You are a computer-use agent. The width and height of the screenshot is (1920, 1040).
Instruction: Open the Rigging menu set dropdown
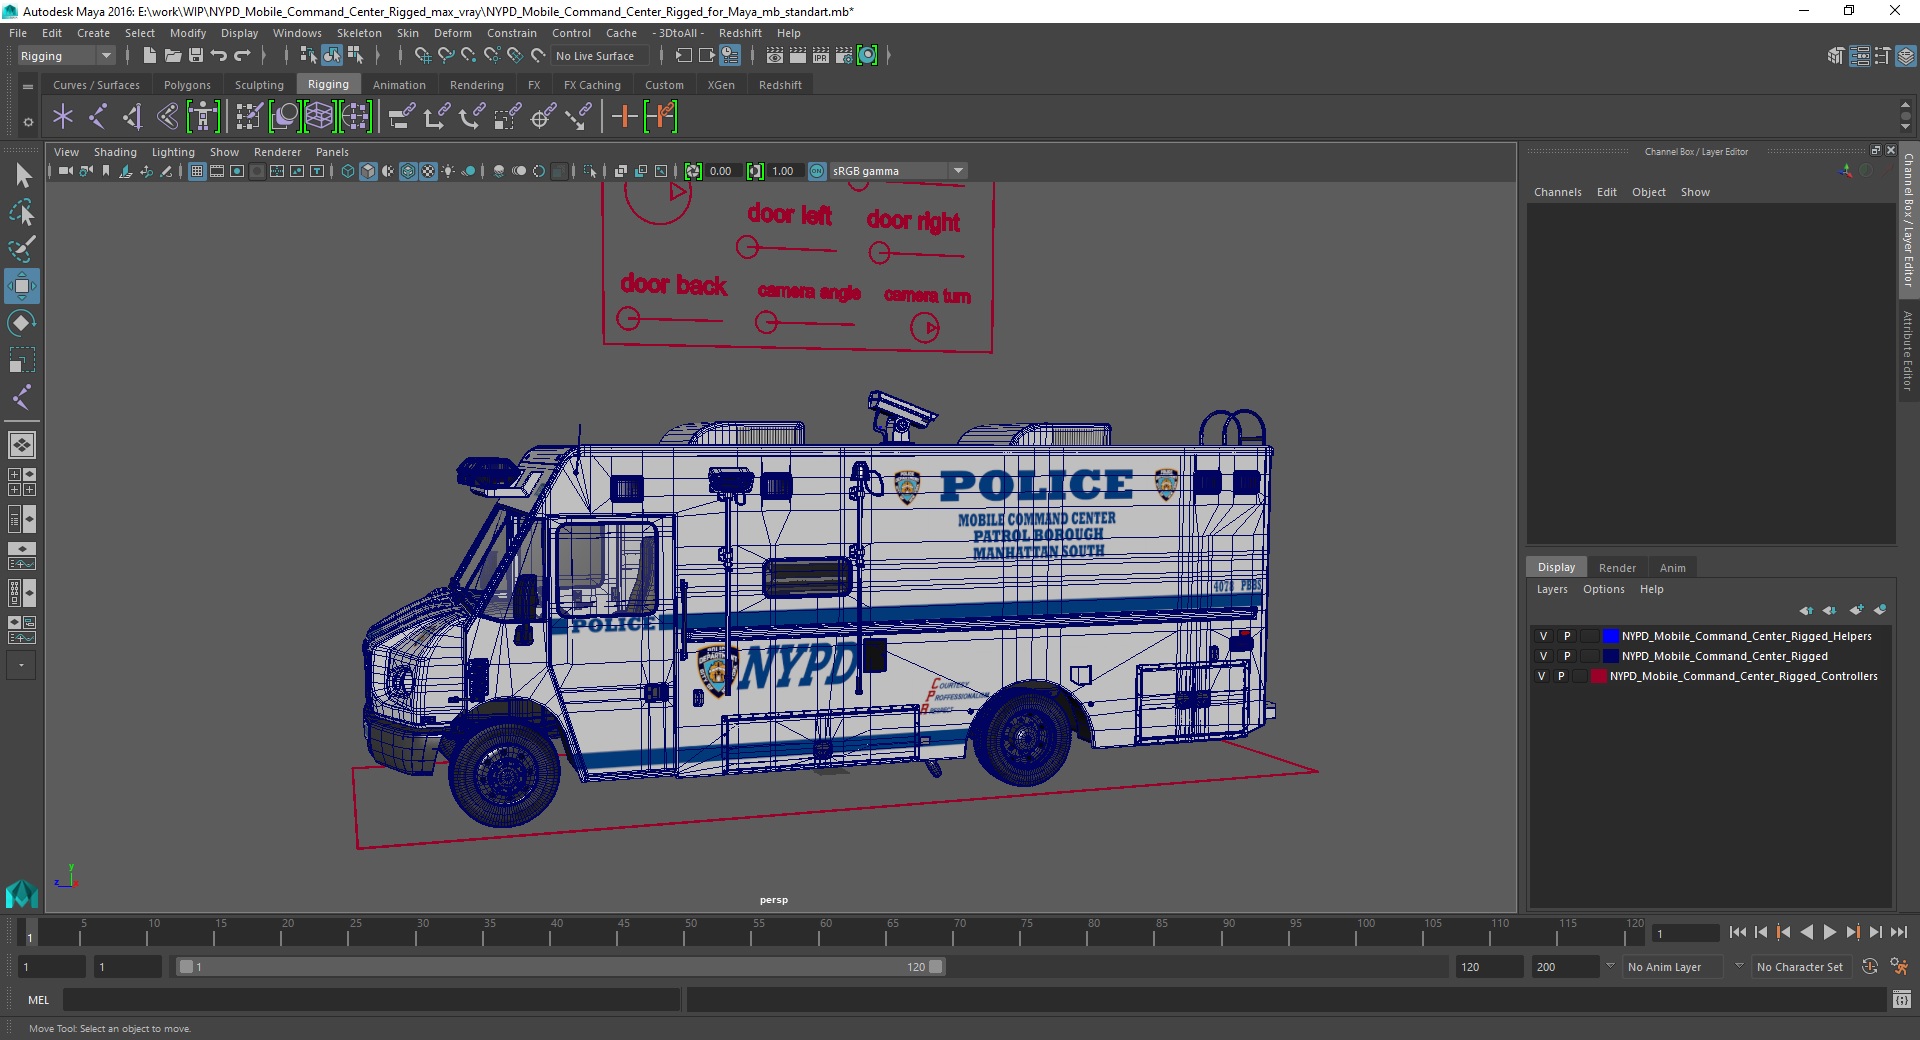(x=66, y=56)
